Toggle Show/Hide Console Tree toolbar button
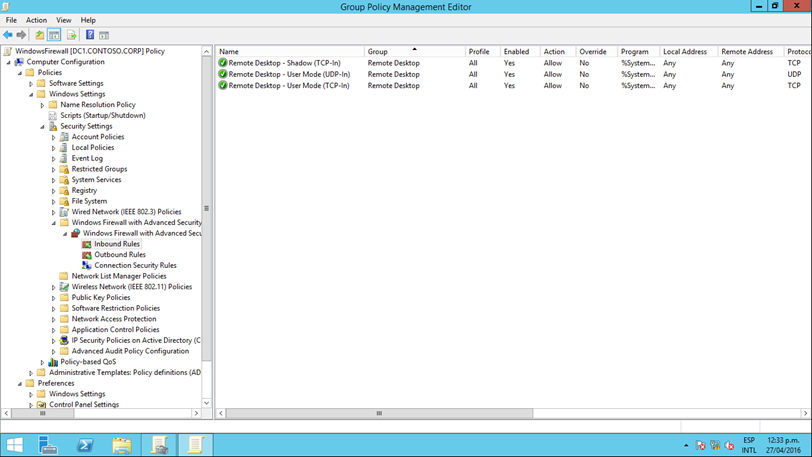Image resolution: width=812 pixels, height=457 pixels. click(54, 35)
